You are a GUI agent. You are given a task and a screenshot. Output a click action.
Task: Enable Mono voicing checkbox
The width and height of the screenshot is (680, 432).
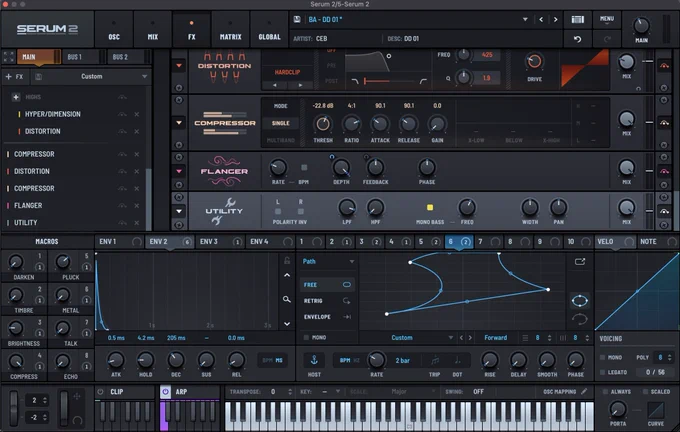click(x=602, y=357)
